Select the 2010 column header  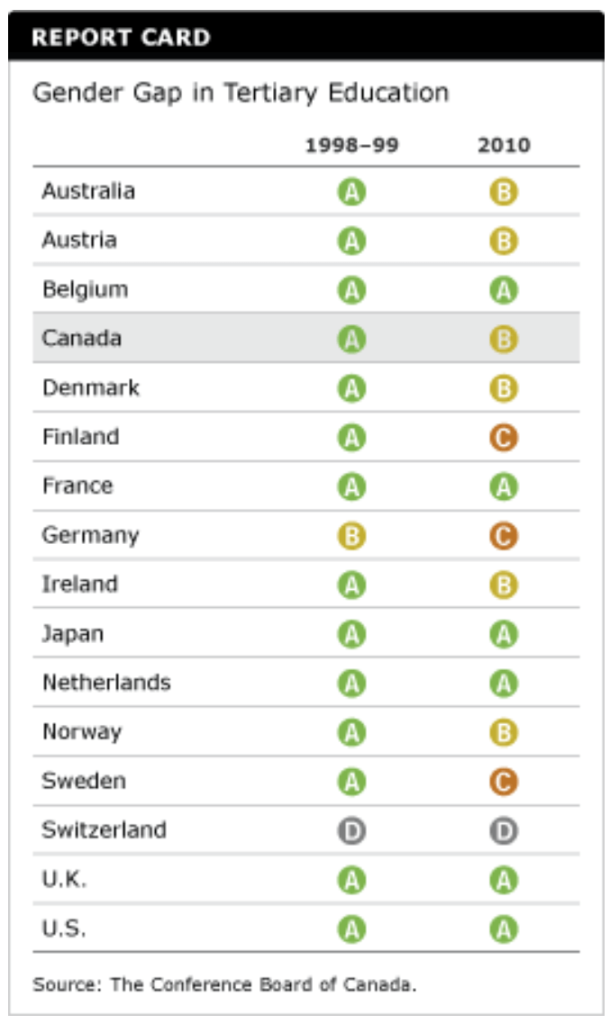504,146
